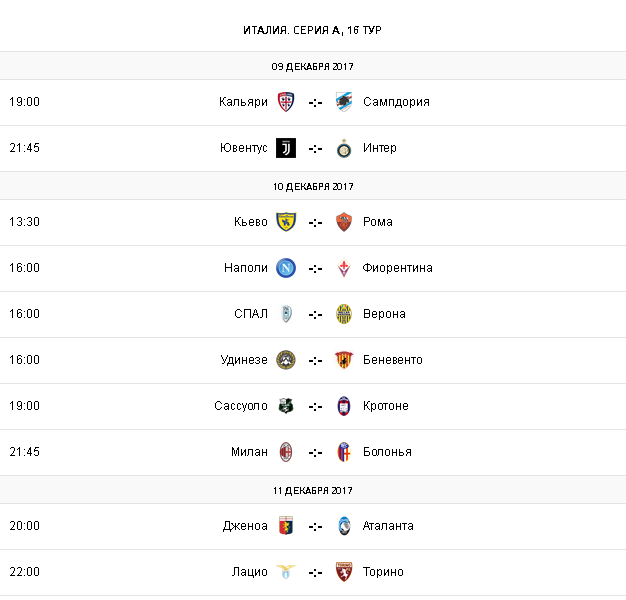Image resolution: width=626 pixels, height=600 pixels.
Task: Open the Верона team link
Action: tap(385, 314)
